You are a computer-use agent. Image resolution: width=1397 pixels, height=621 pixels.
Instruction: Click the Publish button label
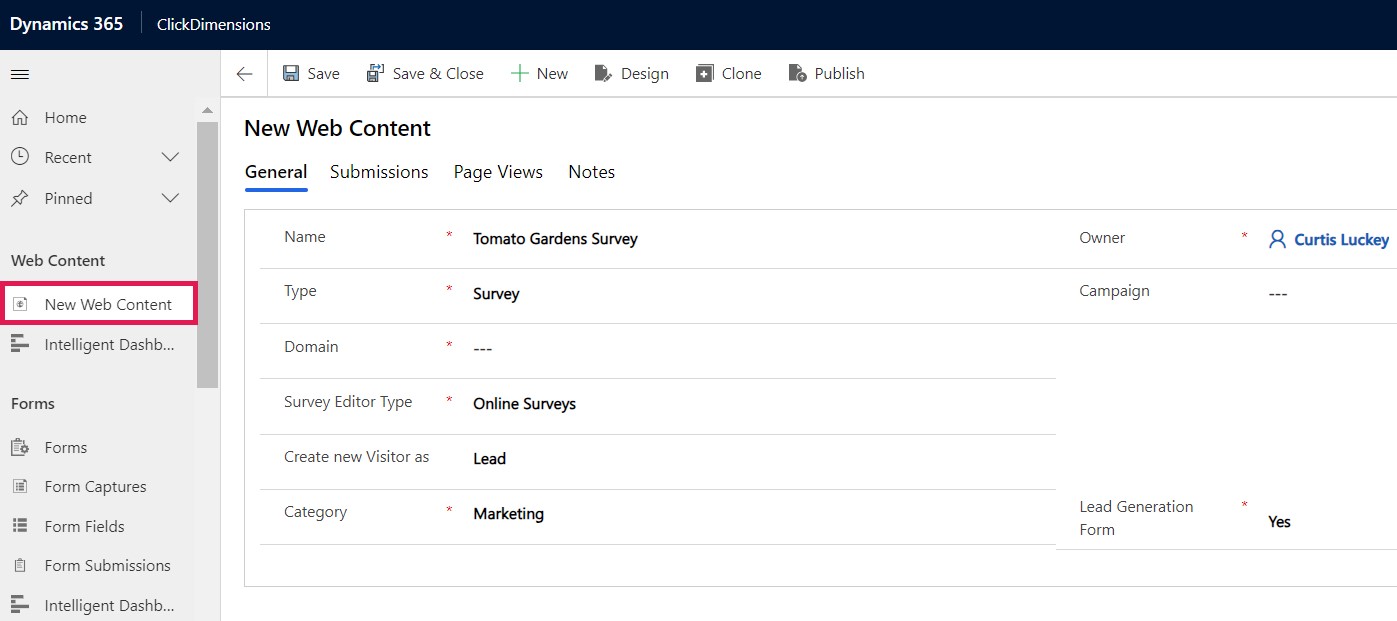[839, 74]
